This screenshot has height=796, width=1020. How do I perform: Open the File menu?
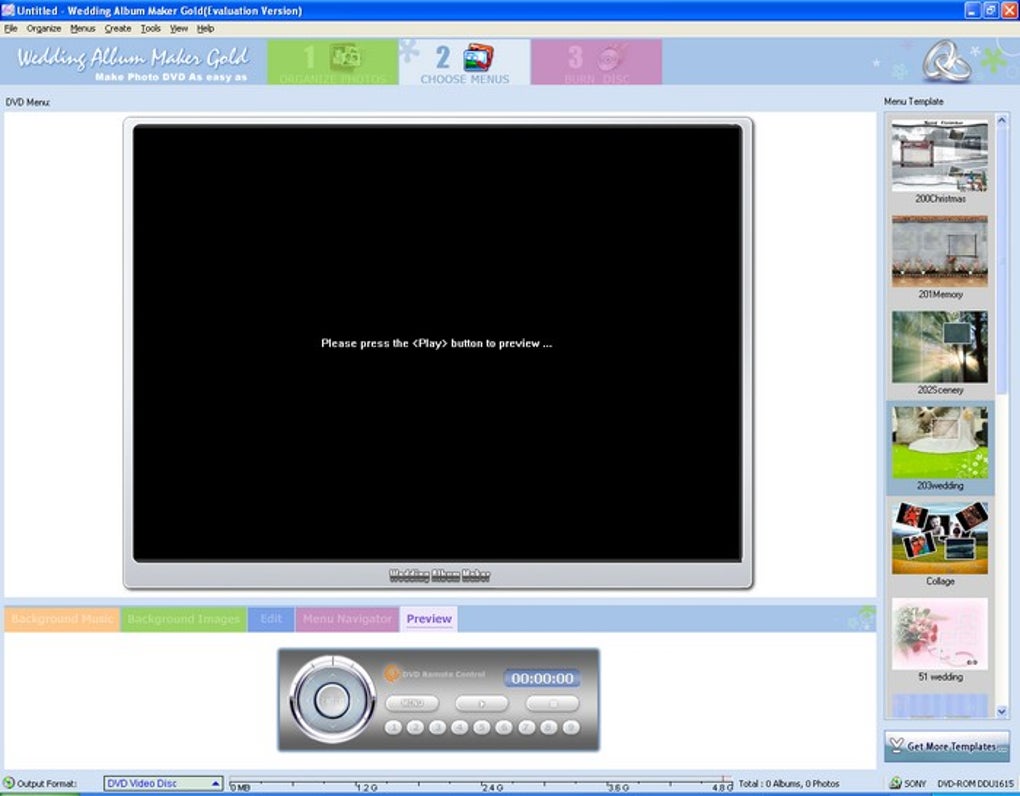point(10,29)
